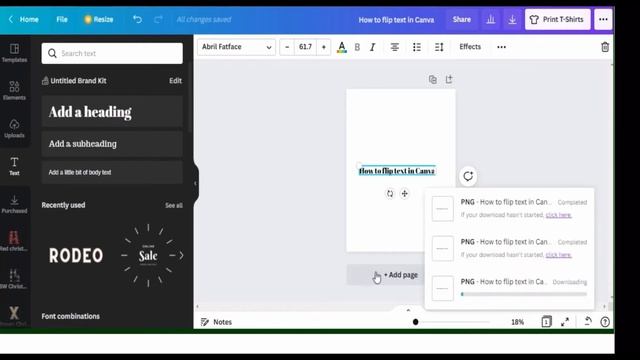The image size is (640, 360).
Task: Click here link in first PNG download
Action: pyautogui.click(x=558, y=215)
